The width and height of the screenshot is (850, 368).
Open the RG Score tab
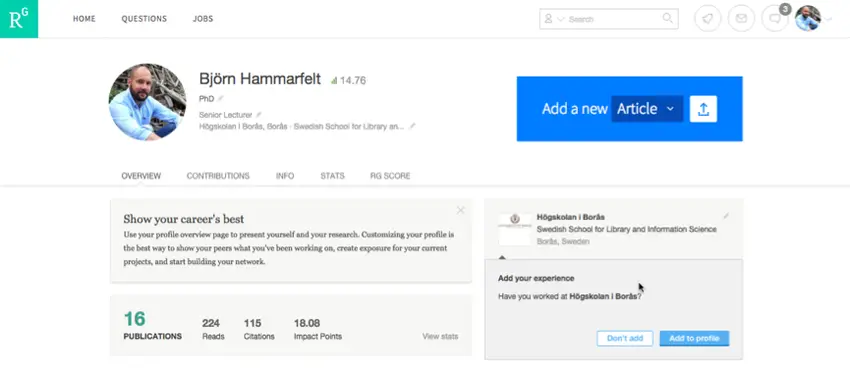click(390, 176)
